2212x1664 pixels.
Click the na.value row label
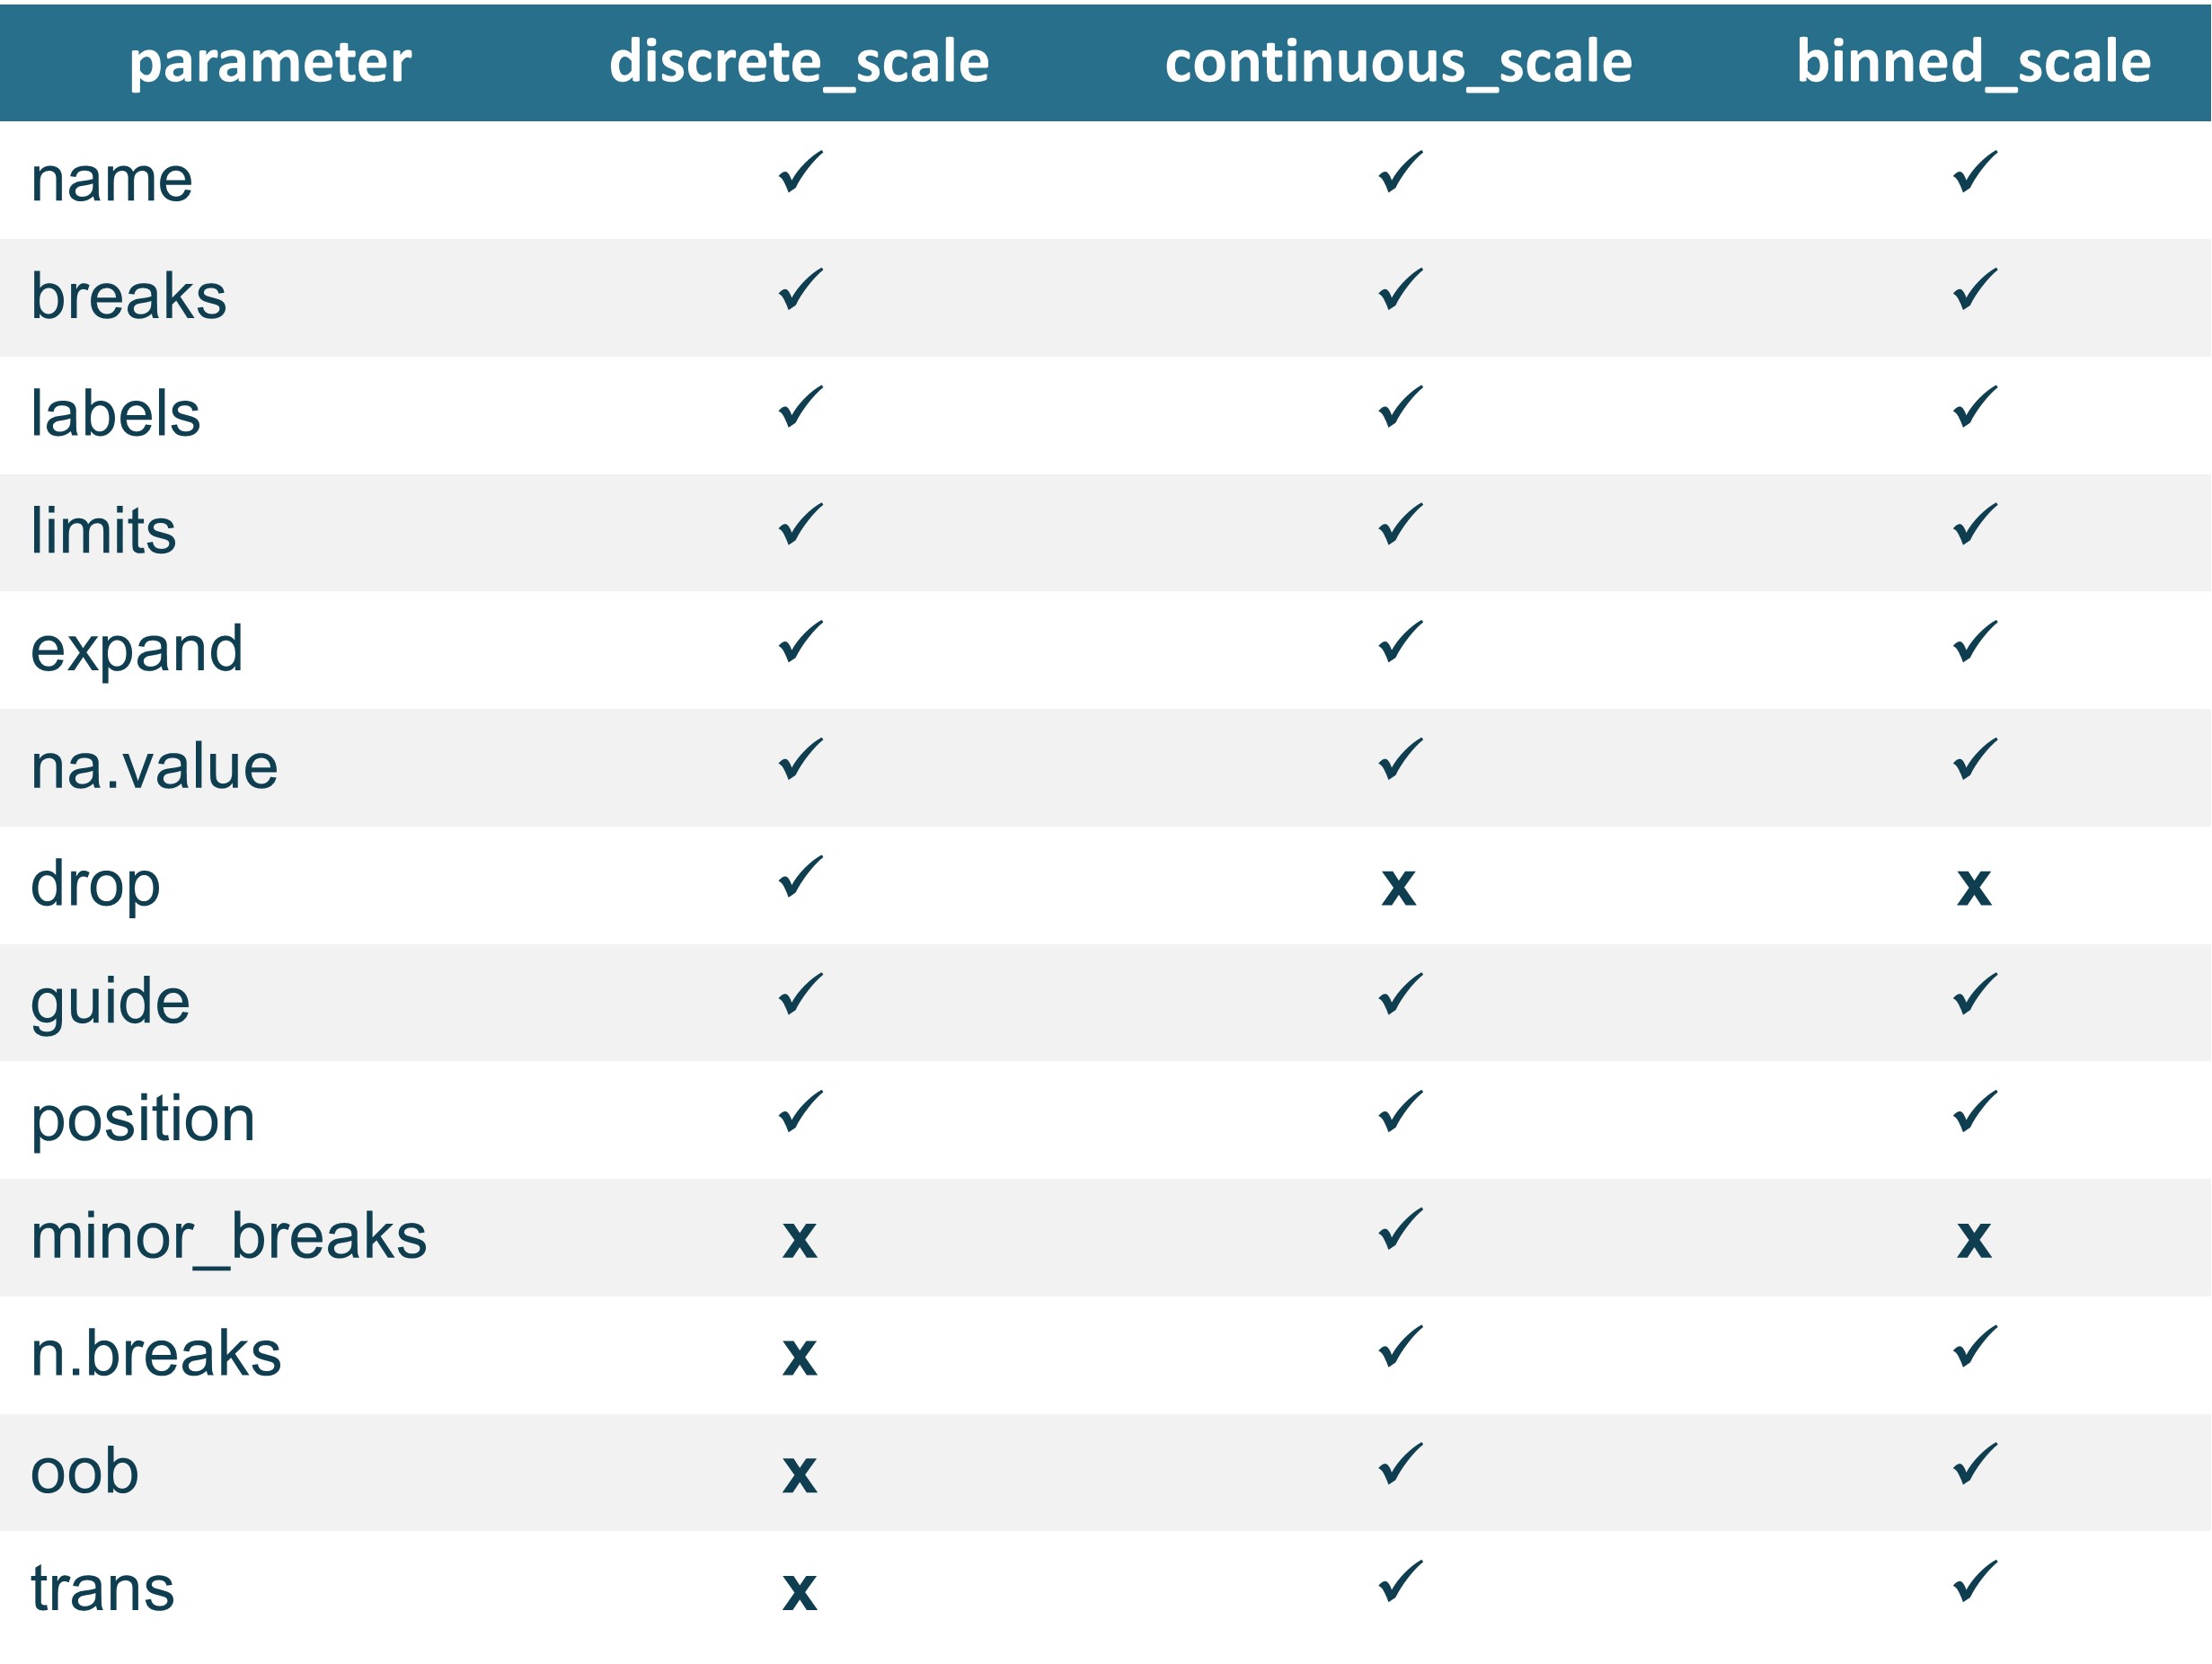click(154, 767)
